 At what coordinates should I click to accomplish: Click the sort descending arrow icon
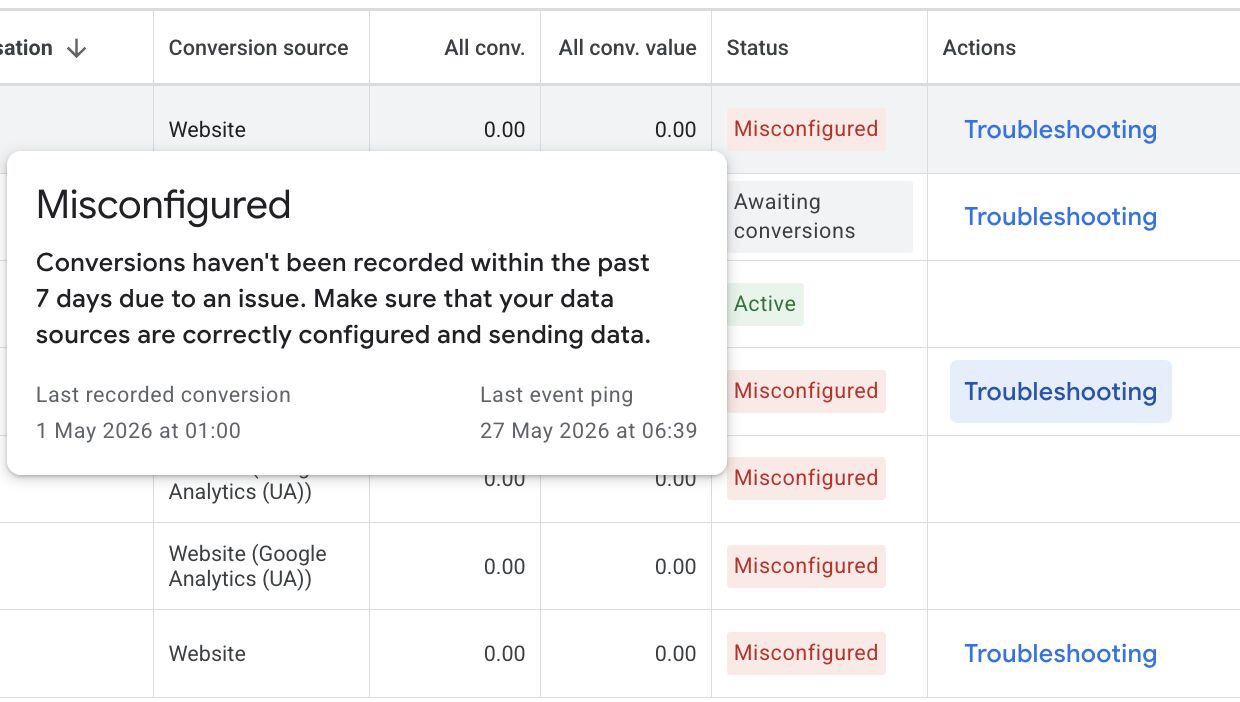pyautogui.click(x=76, y=48)
